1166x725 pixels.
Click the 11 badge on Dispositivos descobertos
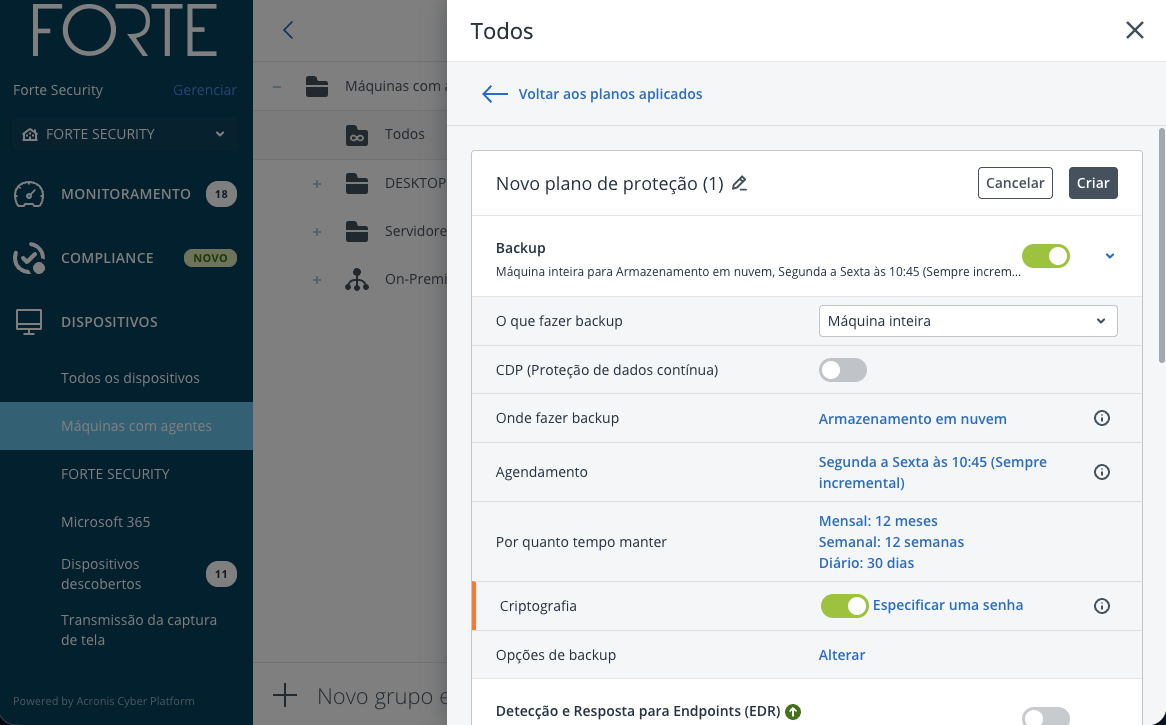(x=221, y=574)
